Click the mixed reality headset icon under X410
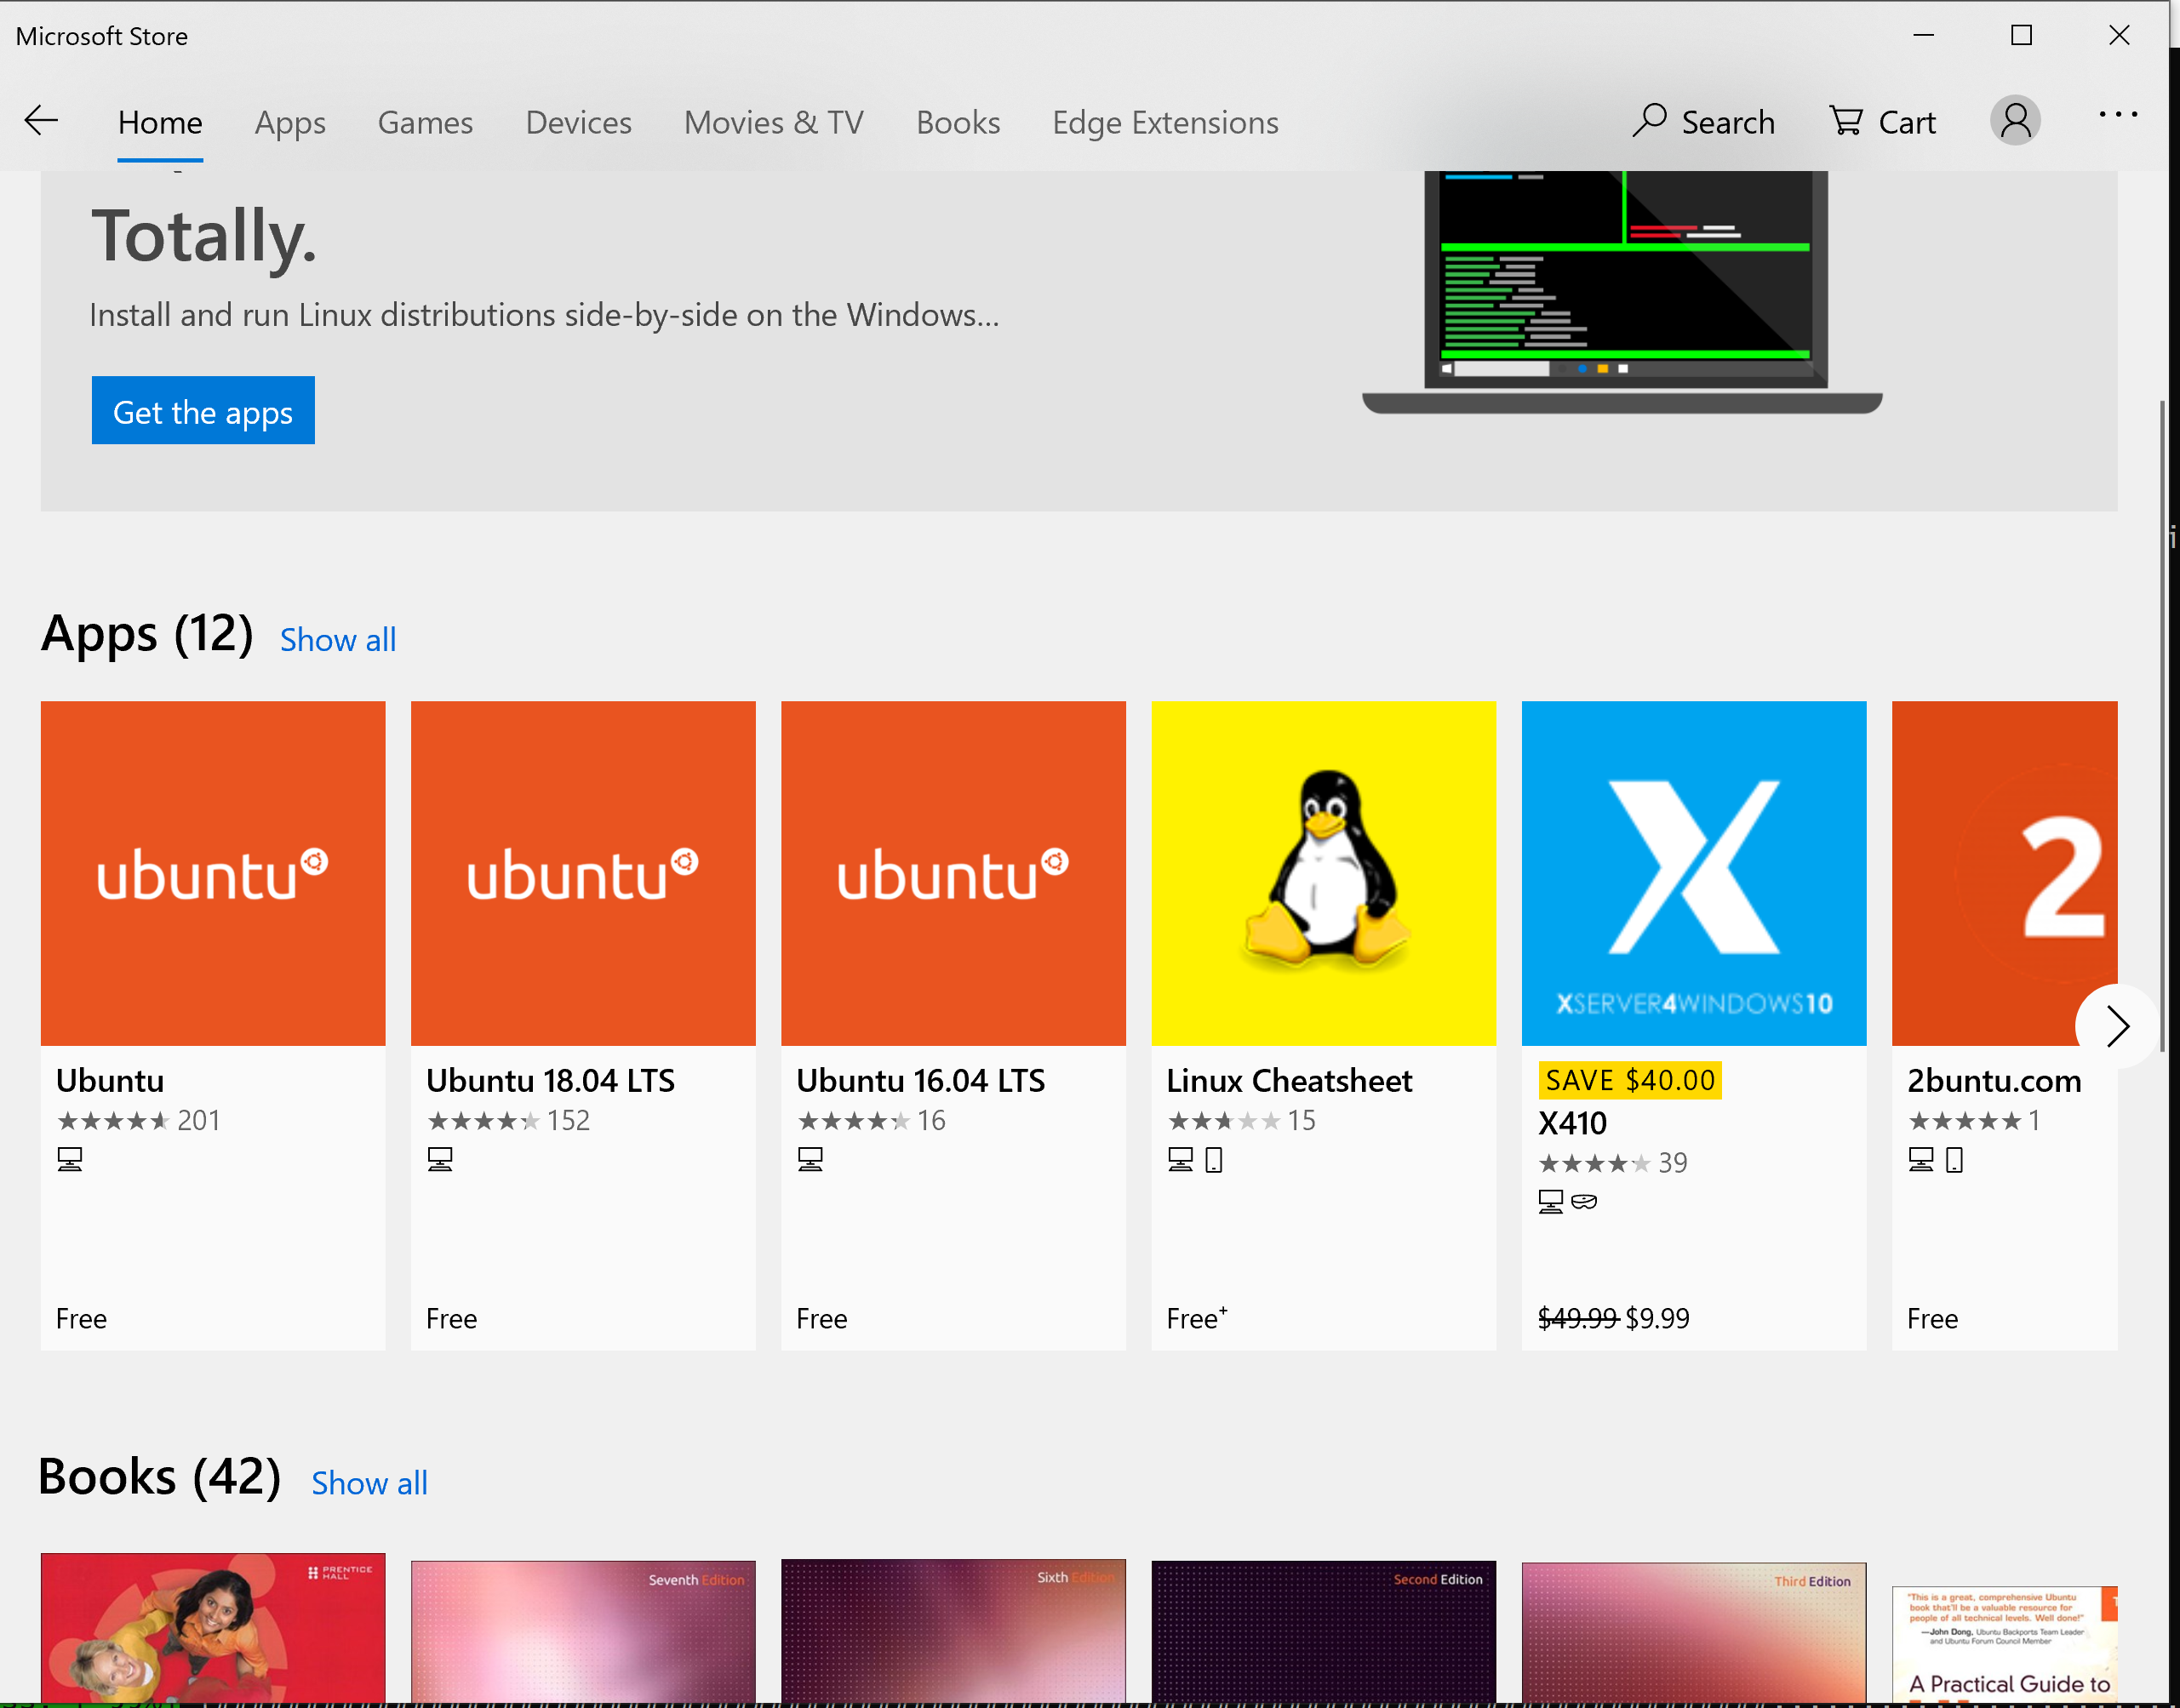The height and width of the screenshot is (1708, 2180). (x=1584, y=1202)
